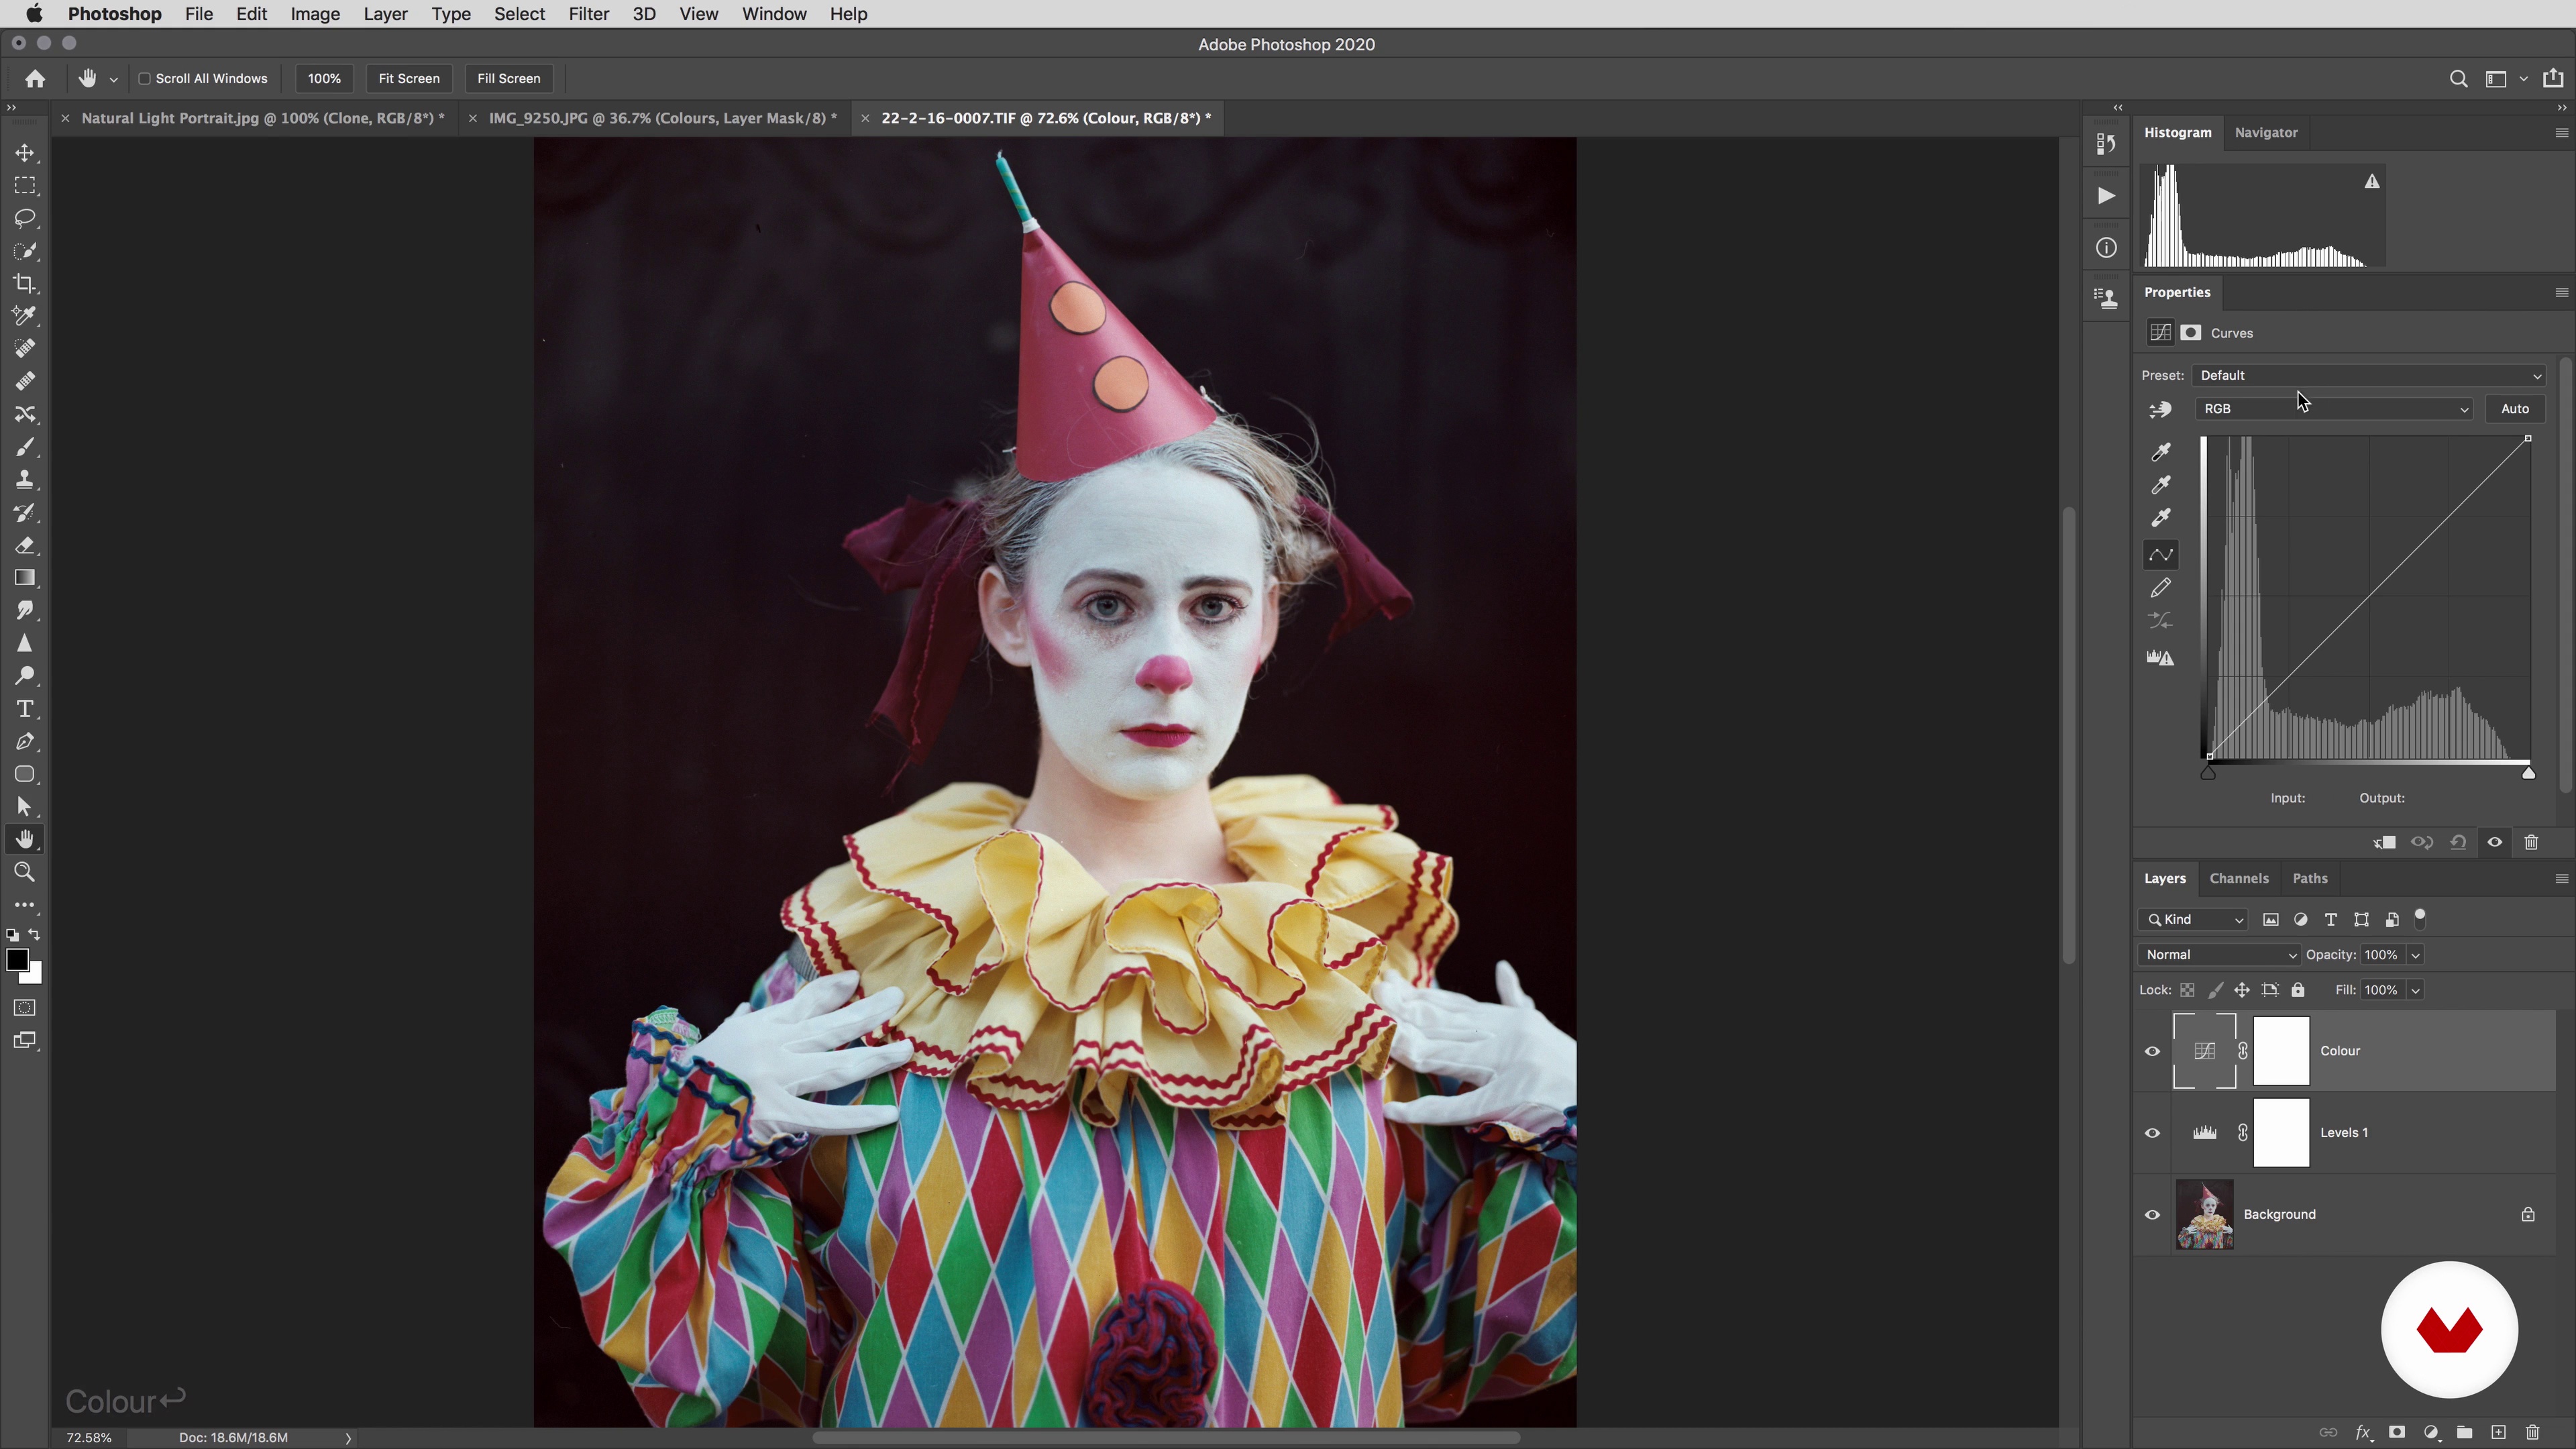Screen dimensions: 2576x1449
Task: Open the Normal blend mode dropdown
Action: 2218,955
